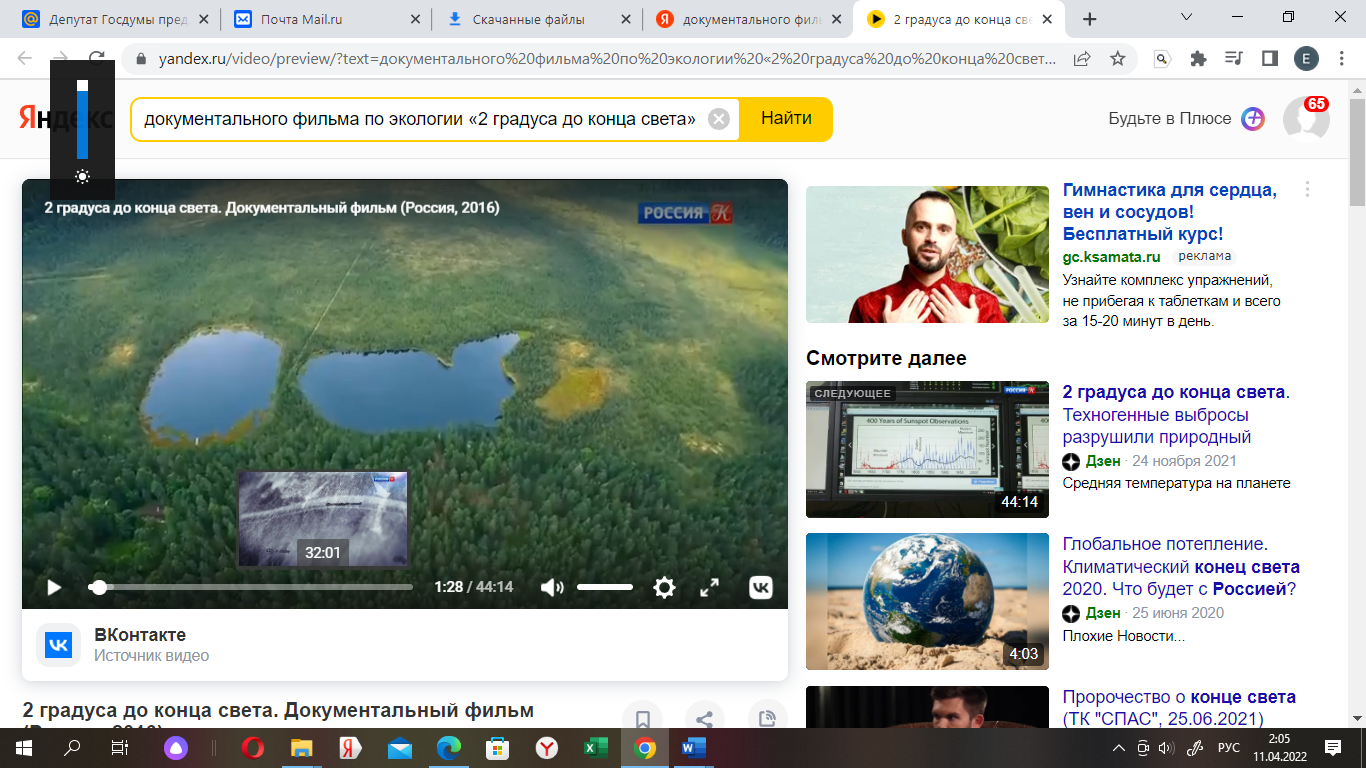The width and height of the screenshot is (1366, 768).
Task: Open the Extensions puzzle menu
Action: click(x=1198, y=59)
